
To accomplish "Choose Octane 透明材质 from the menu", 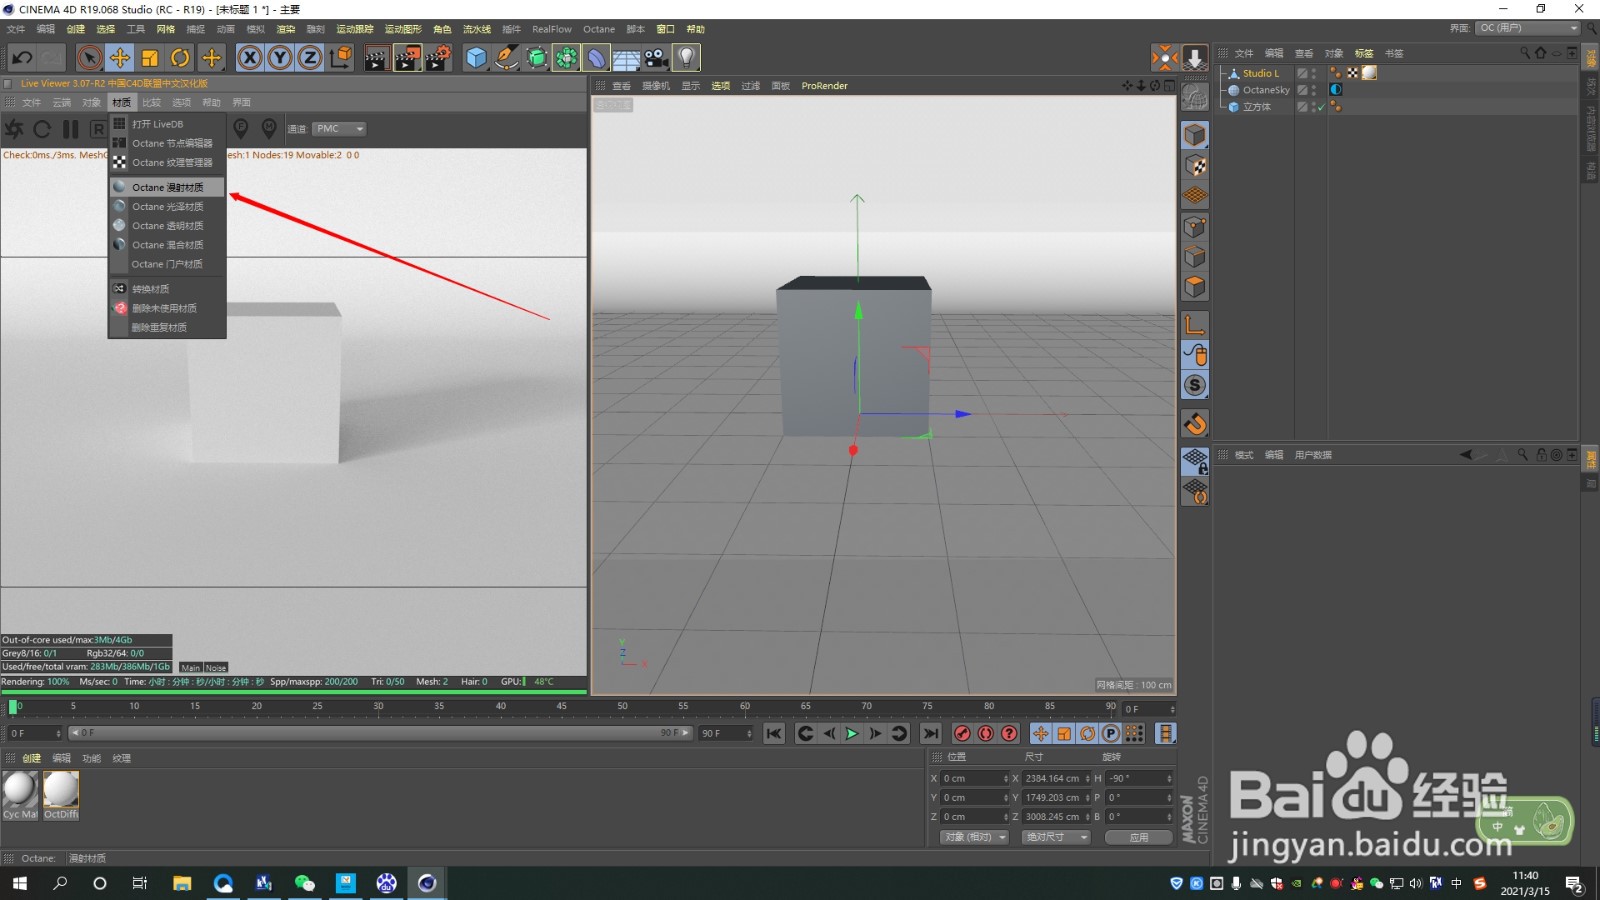I will click(167, 226).
